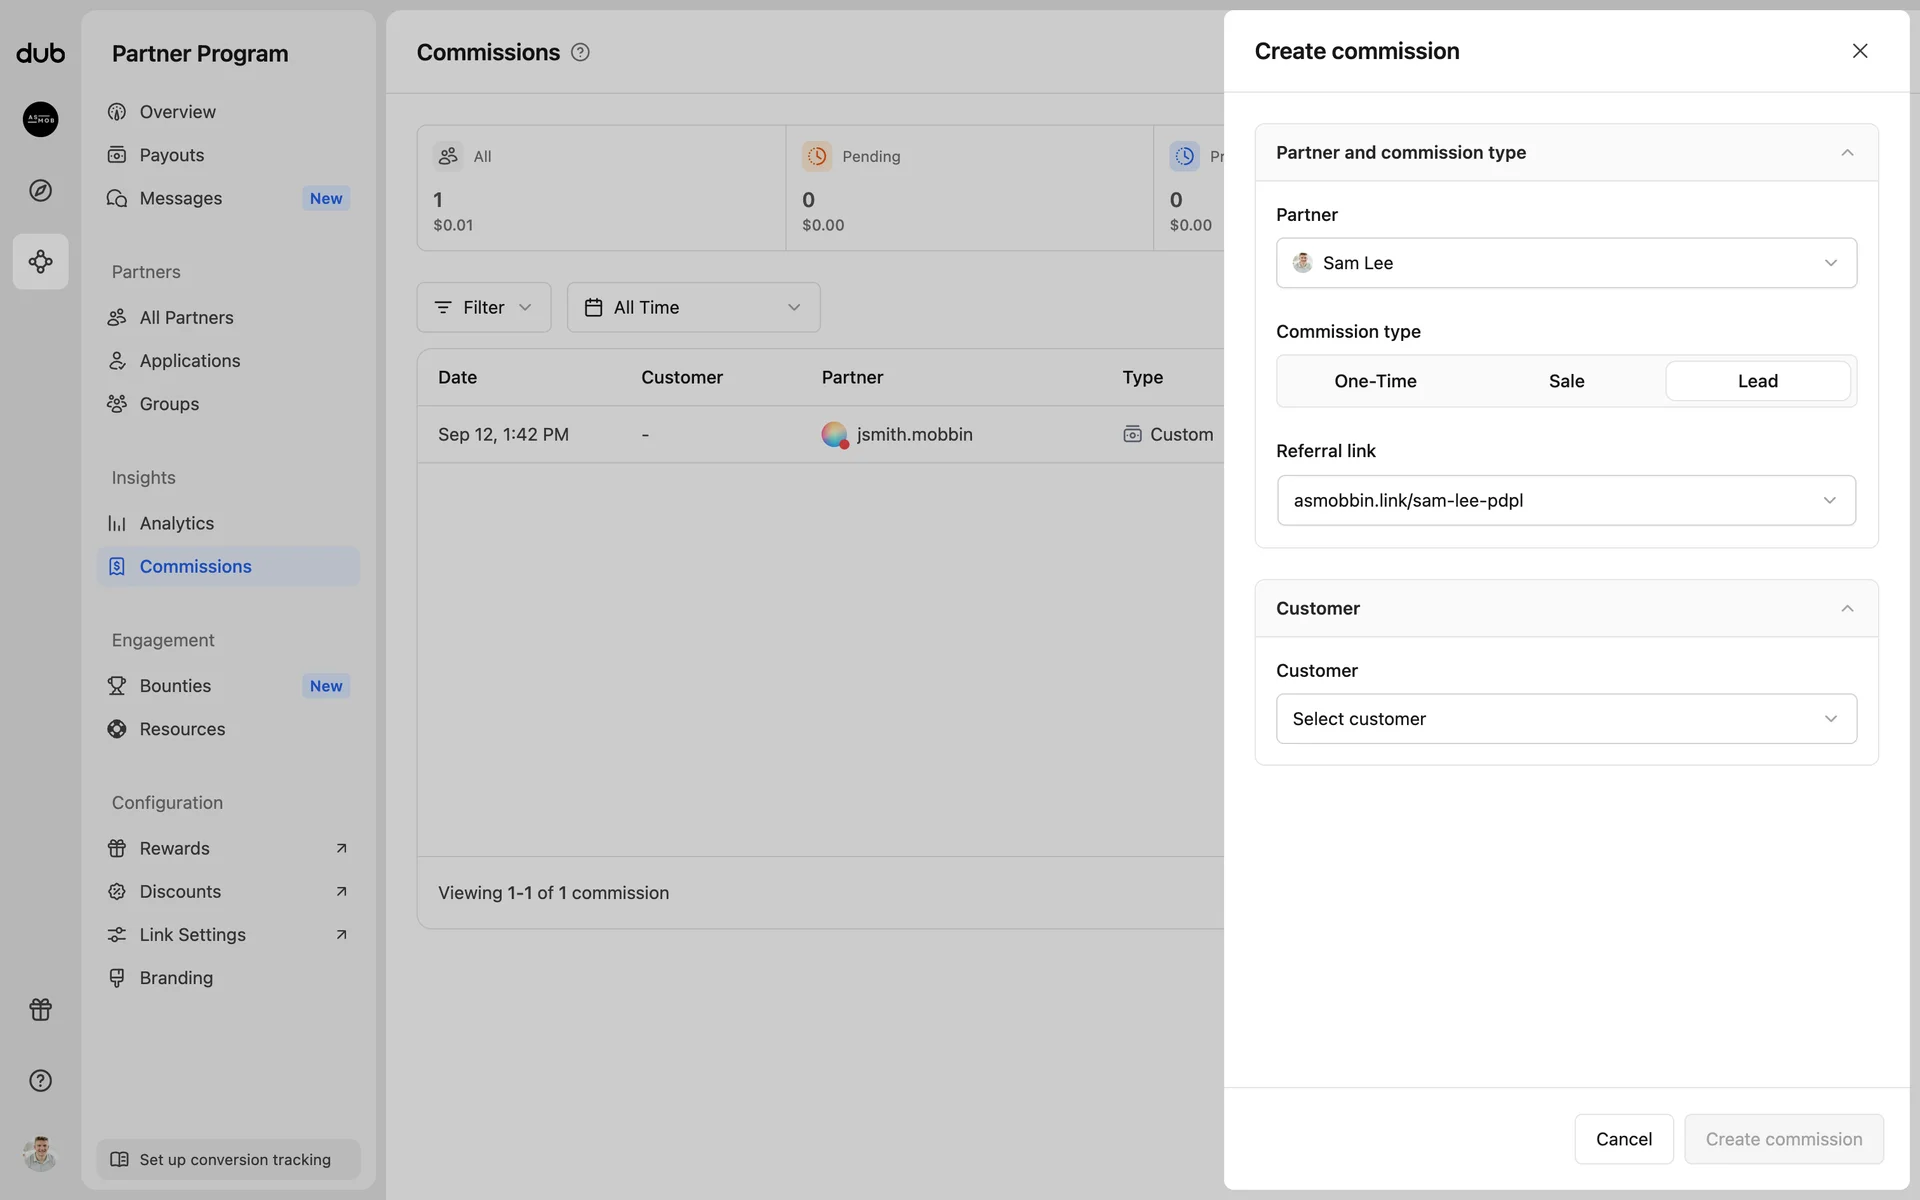Open Payouts in the sidebar

point(172,155)
